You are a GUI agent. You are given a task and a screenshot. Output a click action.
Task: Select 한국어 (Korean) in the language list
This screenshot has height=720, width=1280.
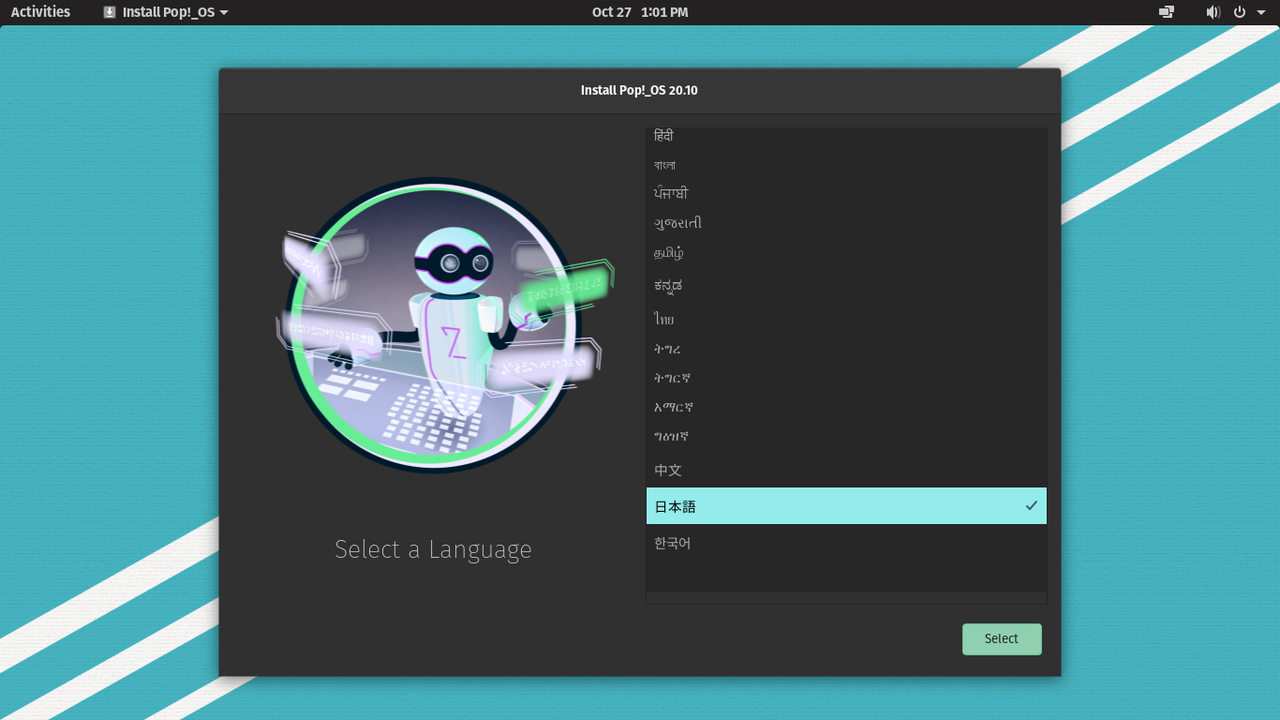coord(846,543)
